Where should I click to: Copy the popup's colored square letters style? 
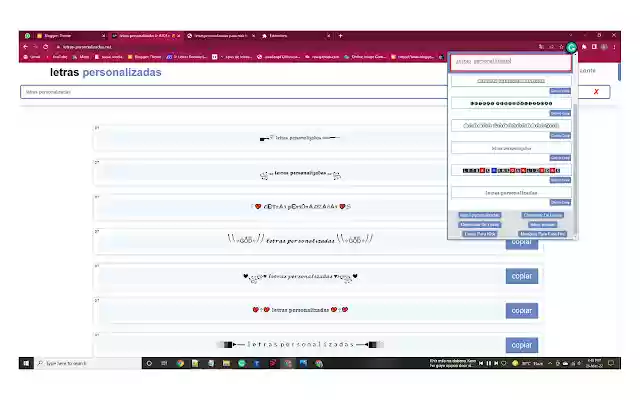560,180
